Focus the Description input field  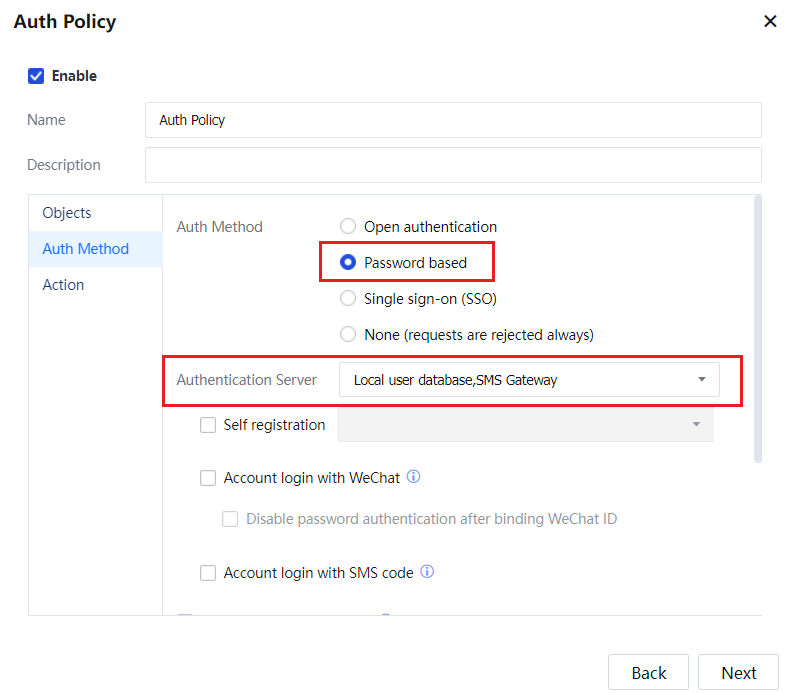(x=453, y=165)
